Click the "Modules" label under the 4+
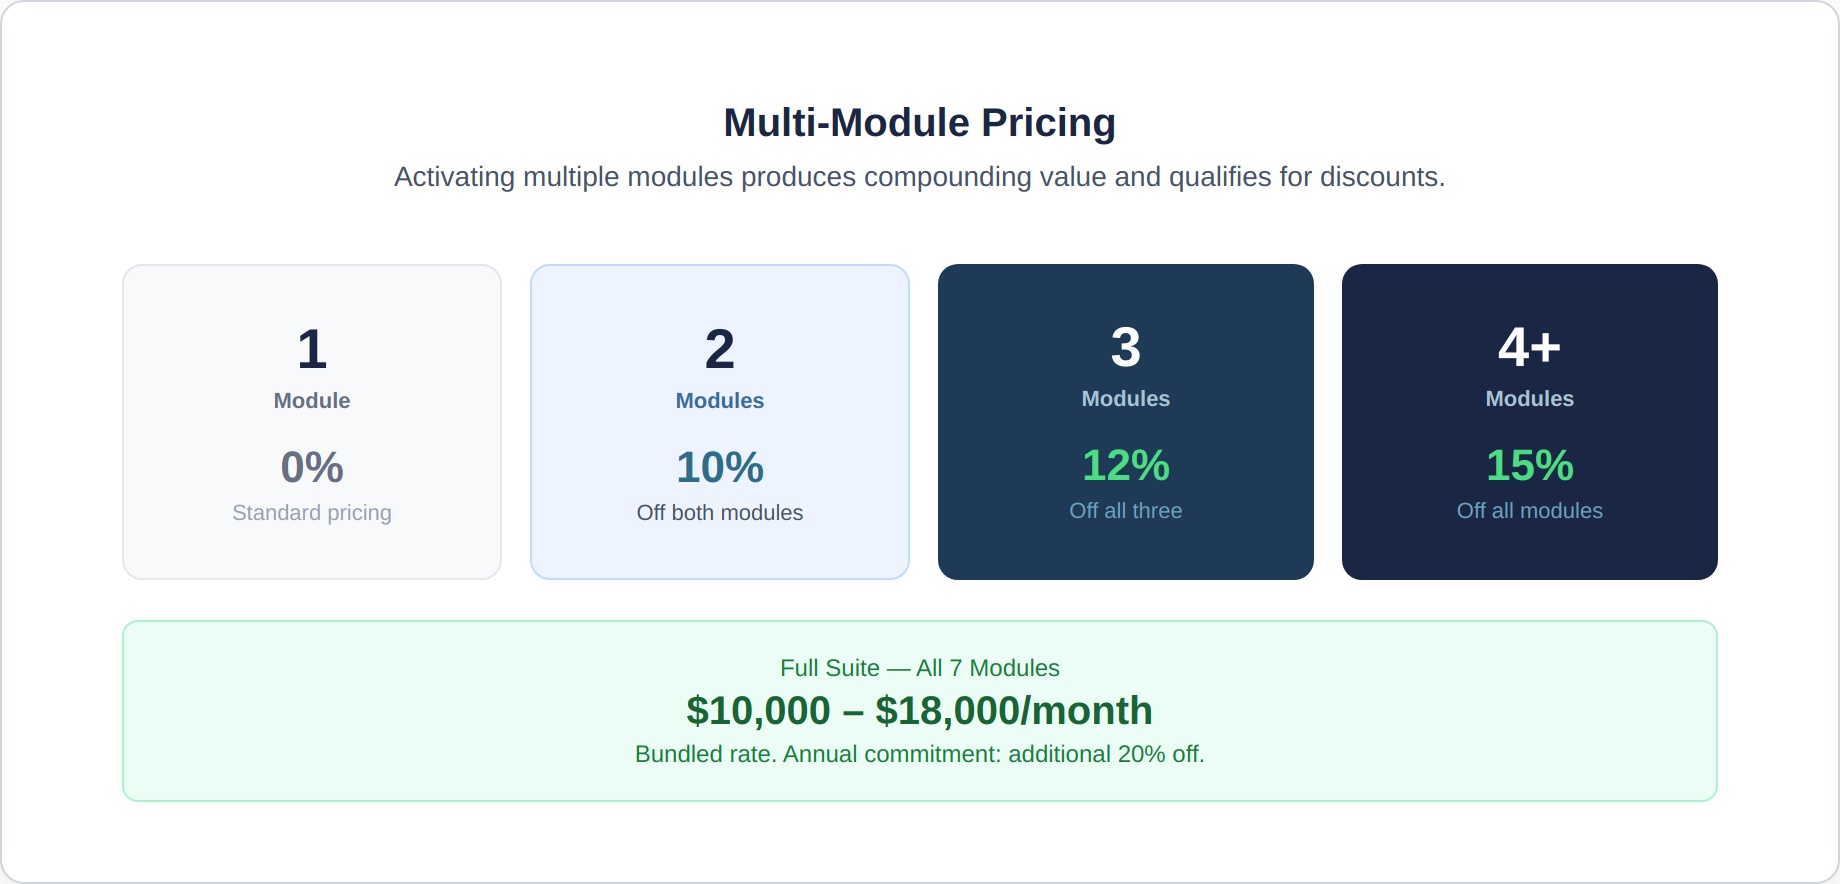Viewport: 1840px width, 884px height. [1529, 399]
